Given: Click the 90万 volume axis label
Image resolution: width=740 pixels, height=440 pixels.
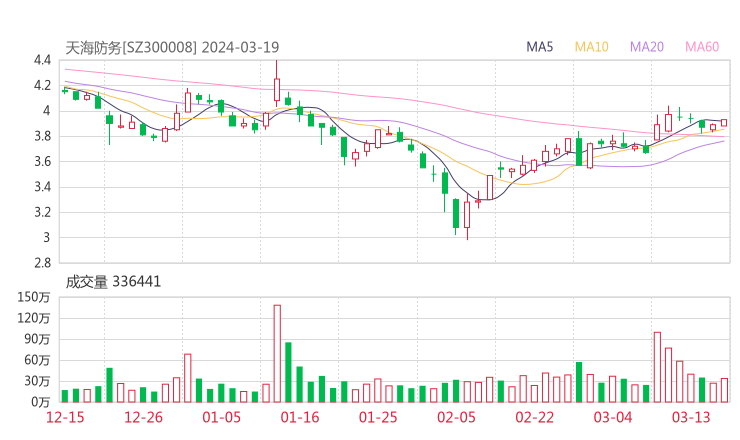Looking at the screenshot, I should (x=37, y=339).
